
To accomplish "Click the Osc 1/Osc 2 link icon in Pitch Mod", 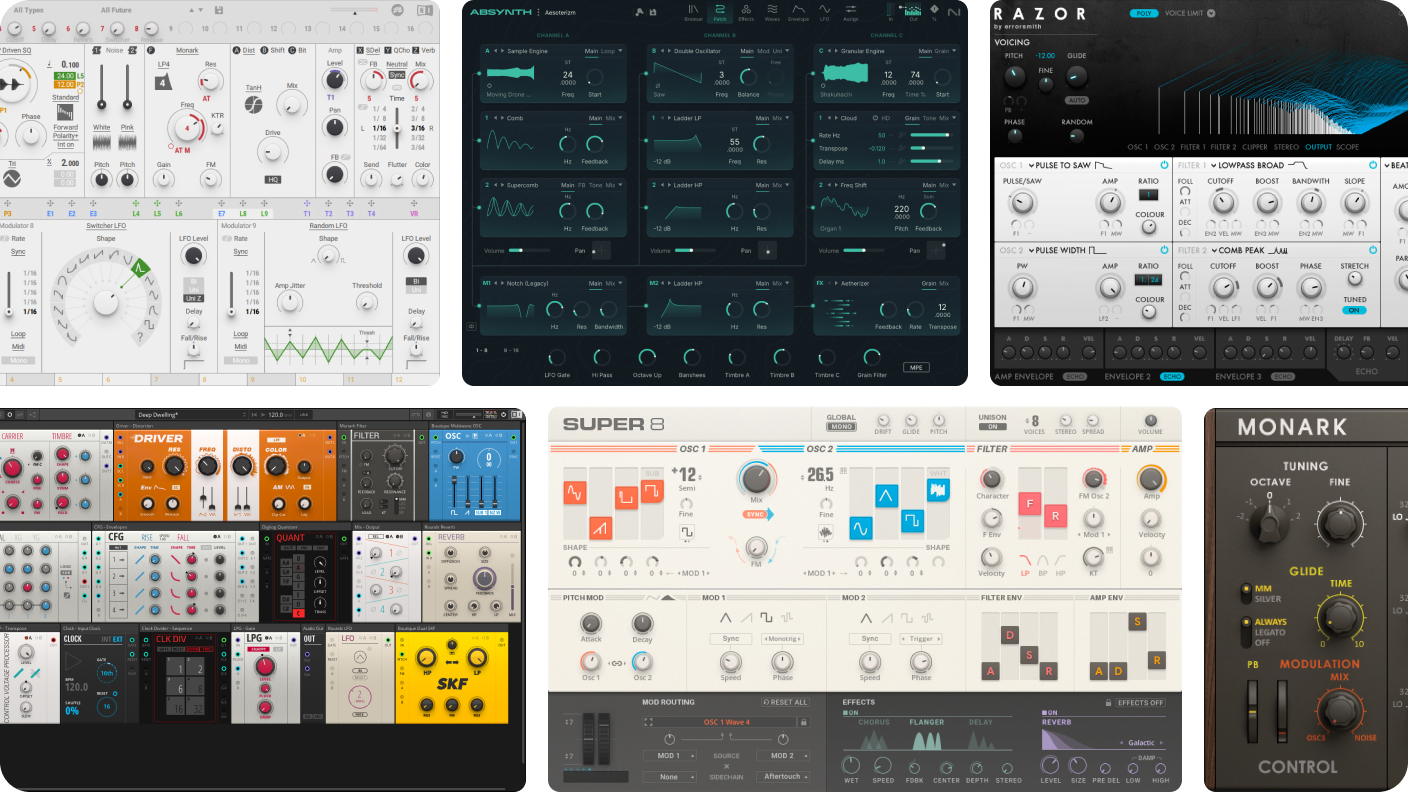I will (x=617, y=663).
